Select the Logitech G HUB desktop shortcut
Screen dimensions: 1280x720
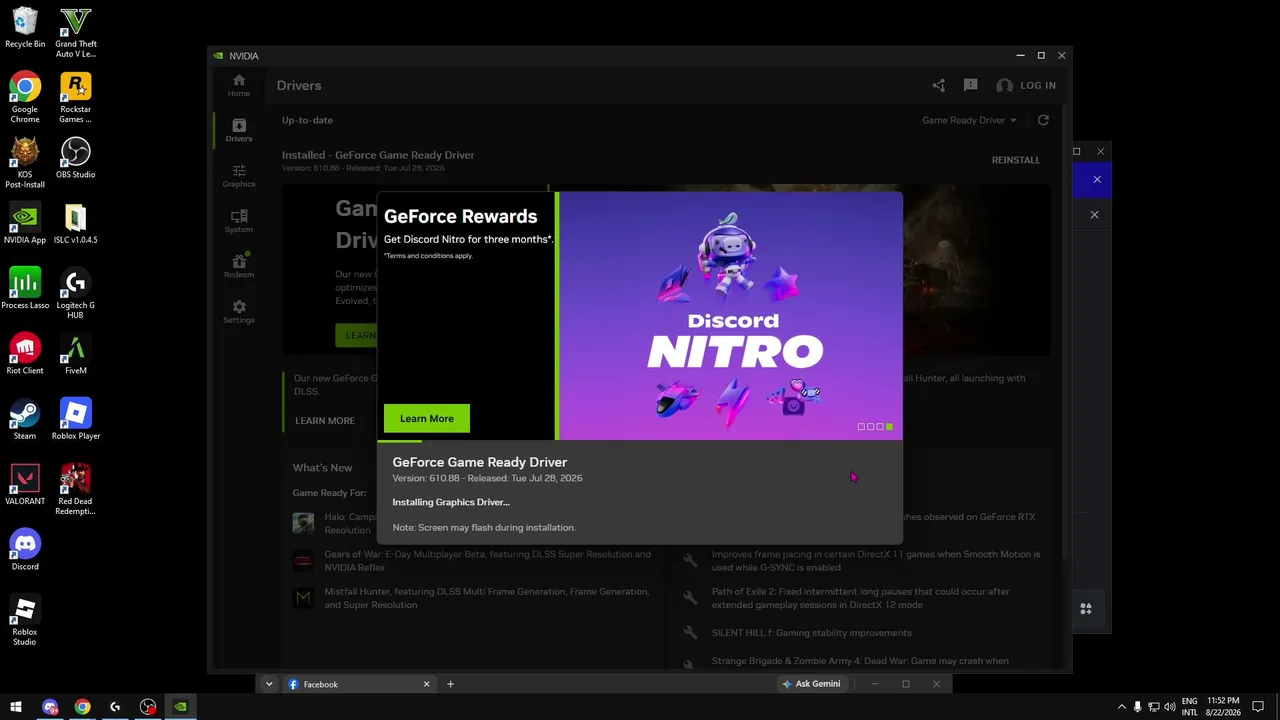(76, 294)
